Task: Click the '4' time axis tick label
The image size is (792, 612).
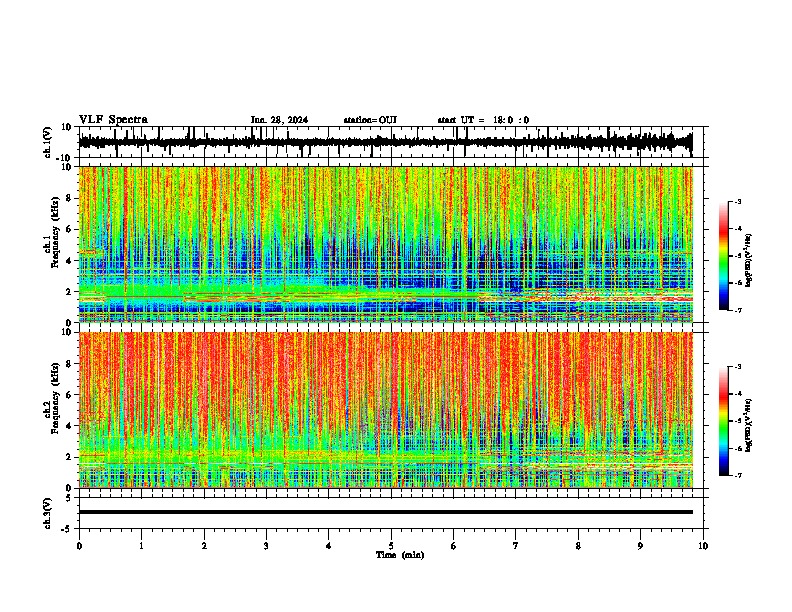Action: (x=329, y=546)
